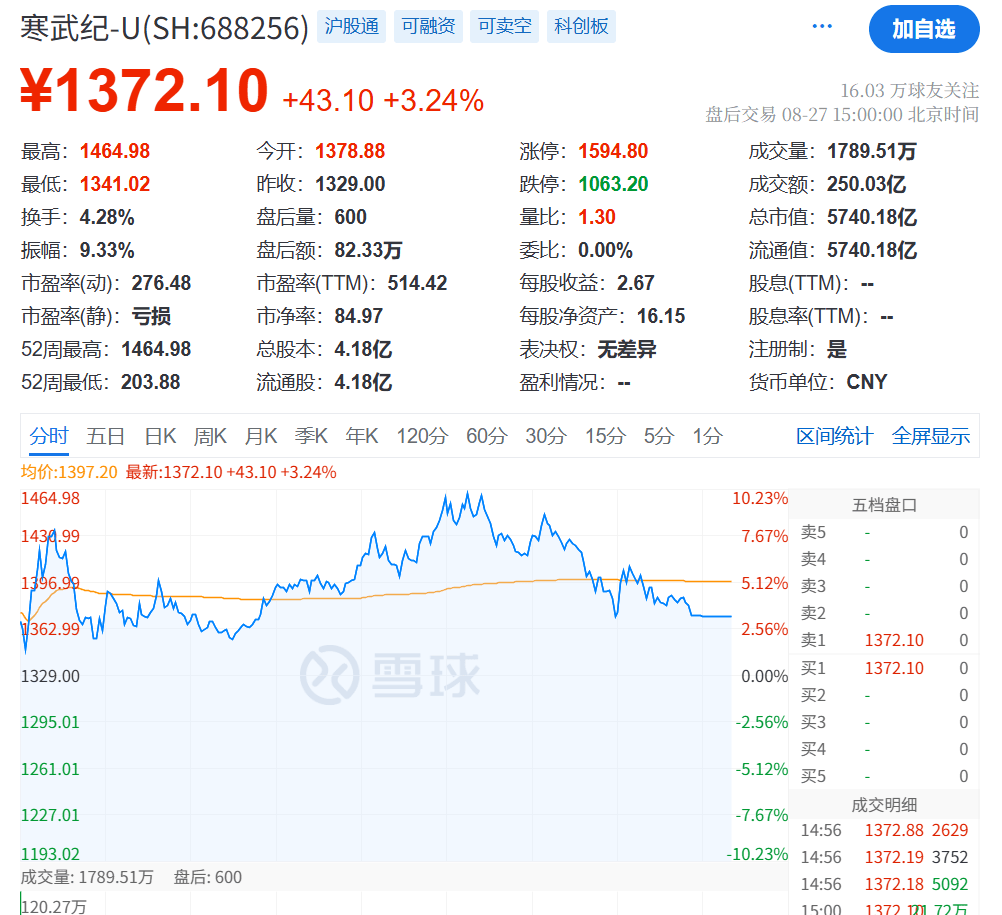Select the 周K weekly chart tab
This screenshot has width=1002, height=915.
[212, 436]
